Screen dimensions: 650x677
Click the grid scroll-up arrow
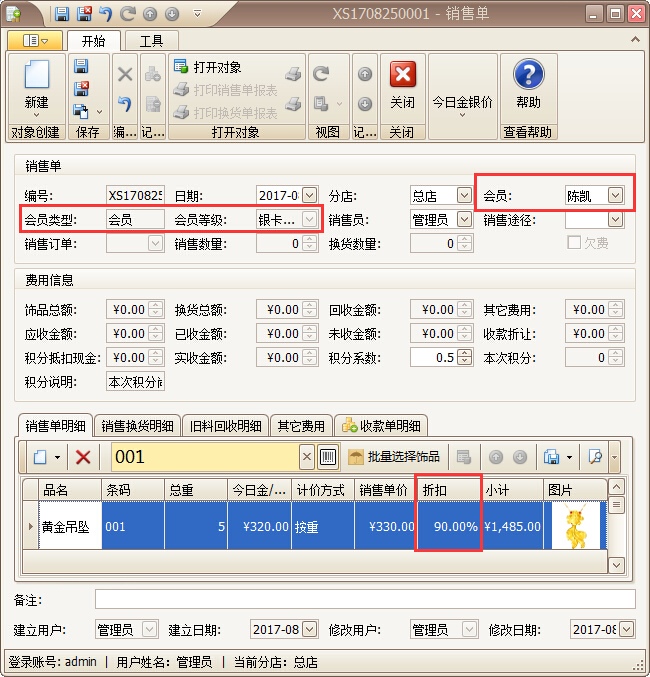click(x=616, y=487)
